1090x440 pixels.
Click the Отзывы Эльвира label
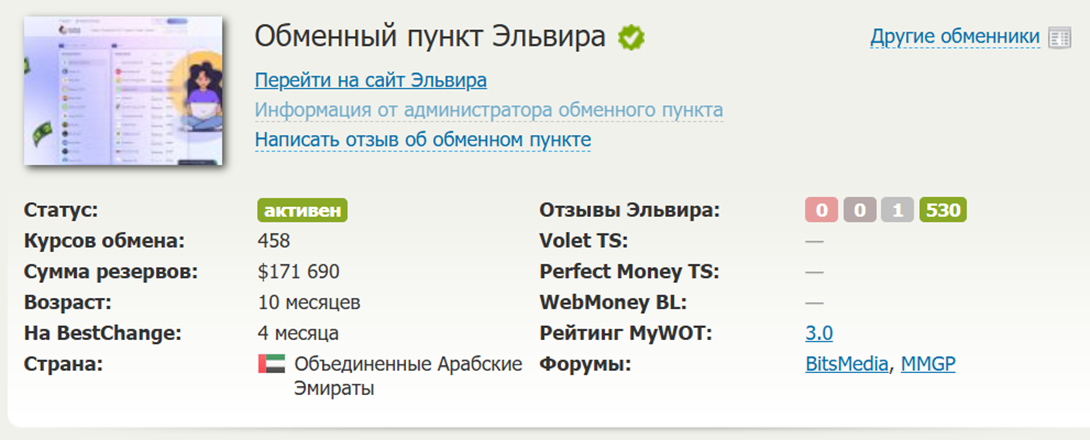(629, 211)
